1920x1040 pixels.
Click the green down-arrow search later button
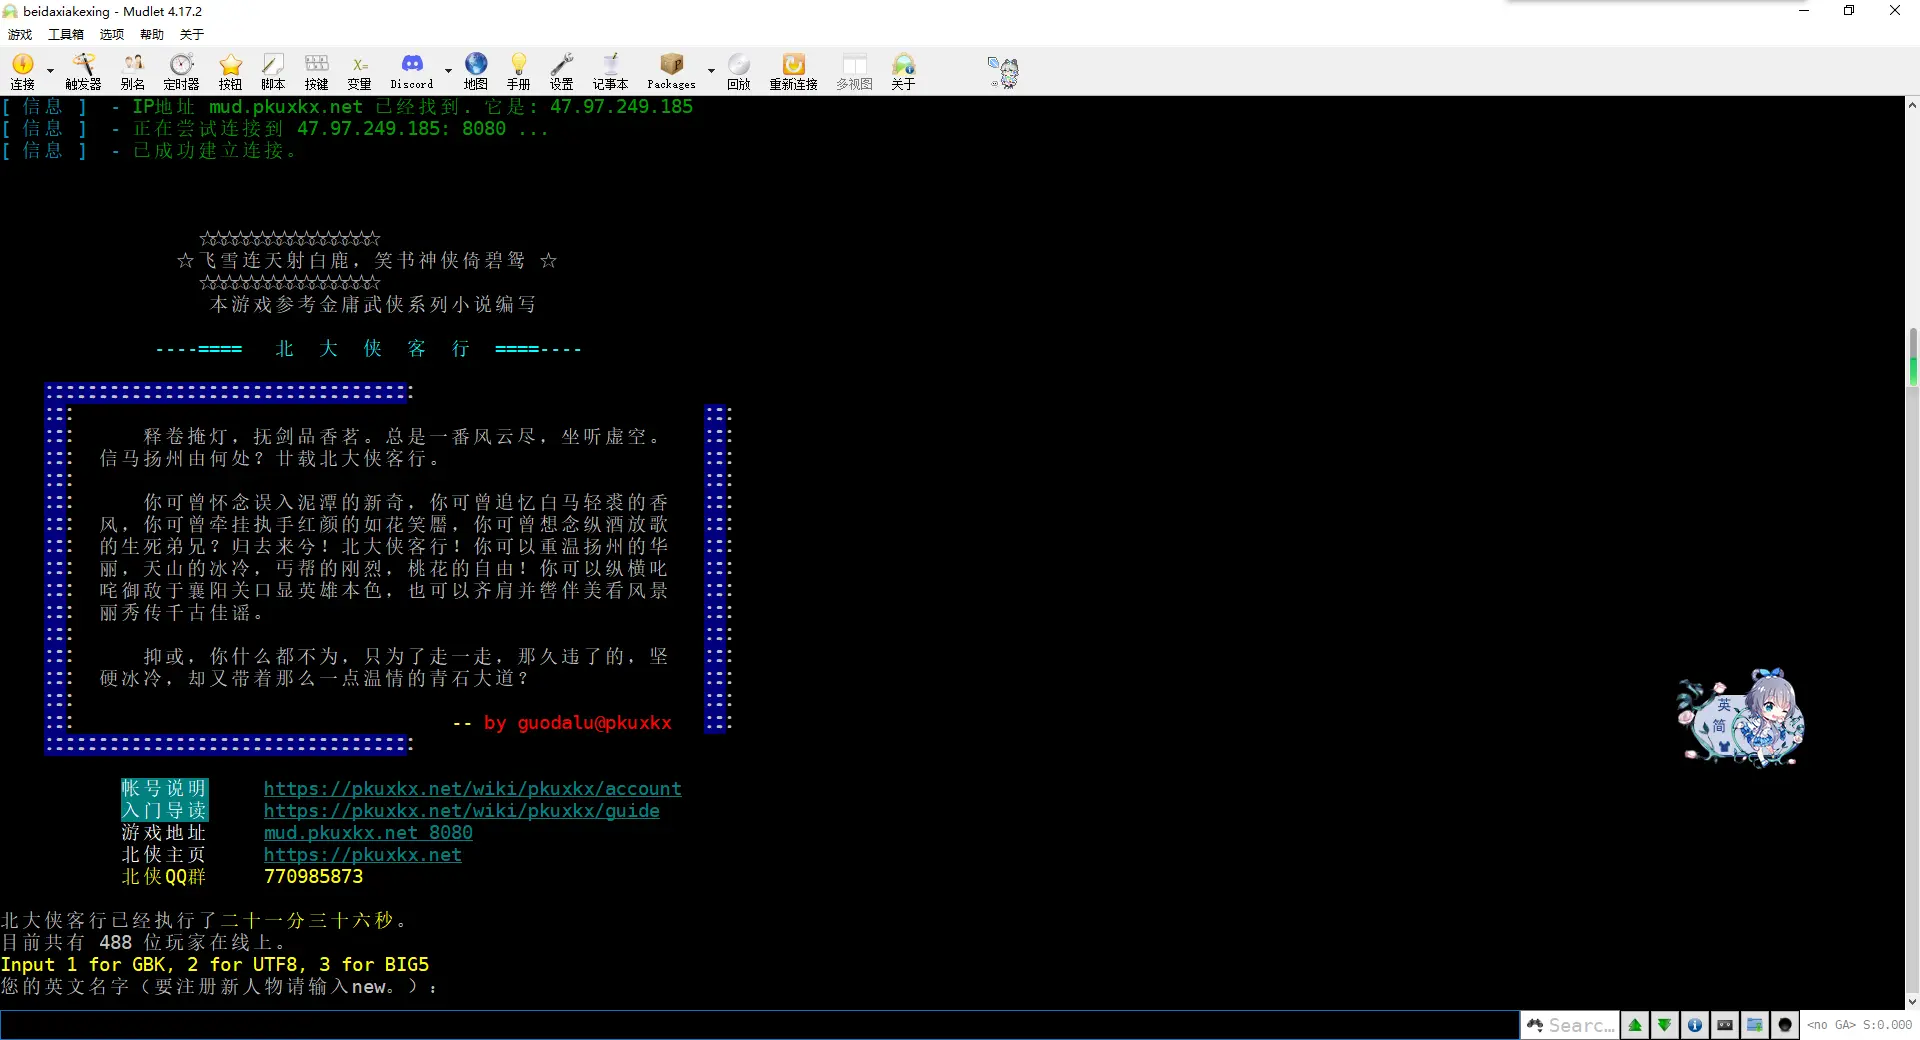[x=1665, y=1025]
